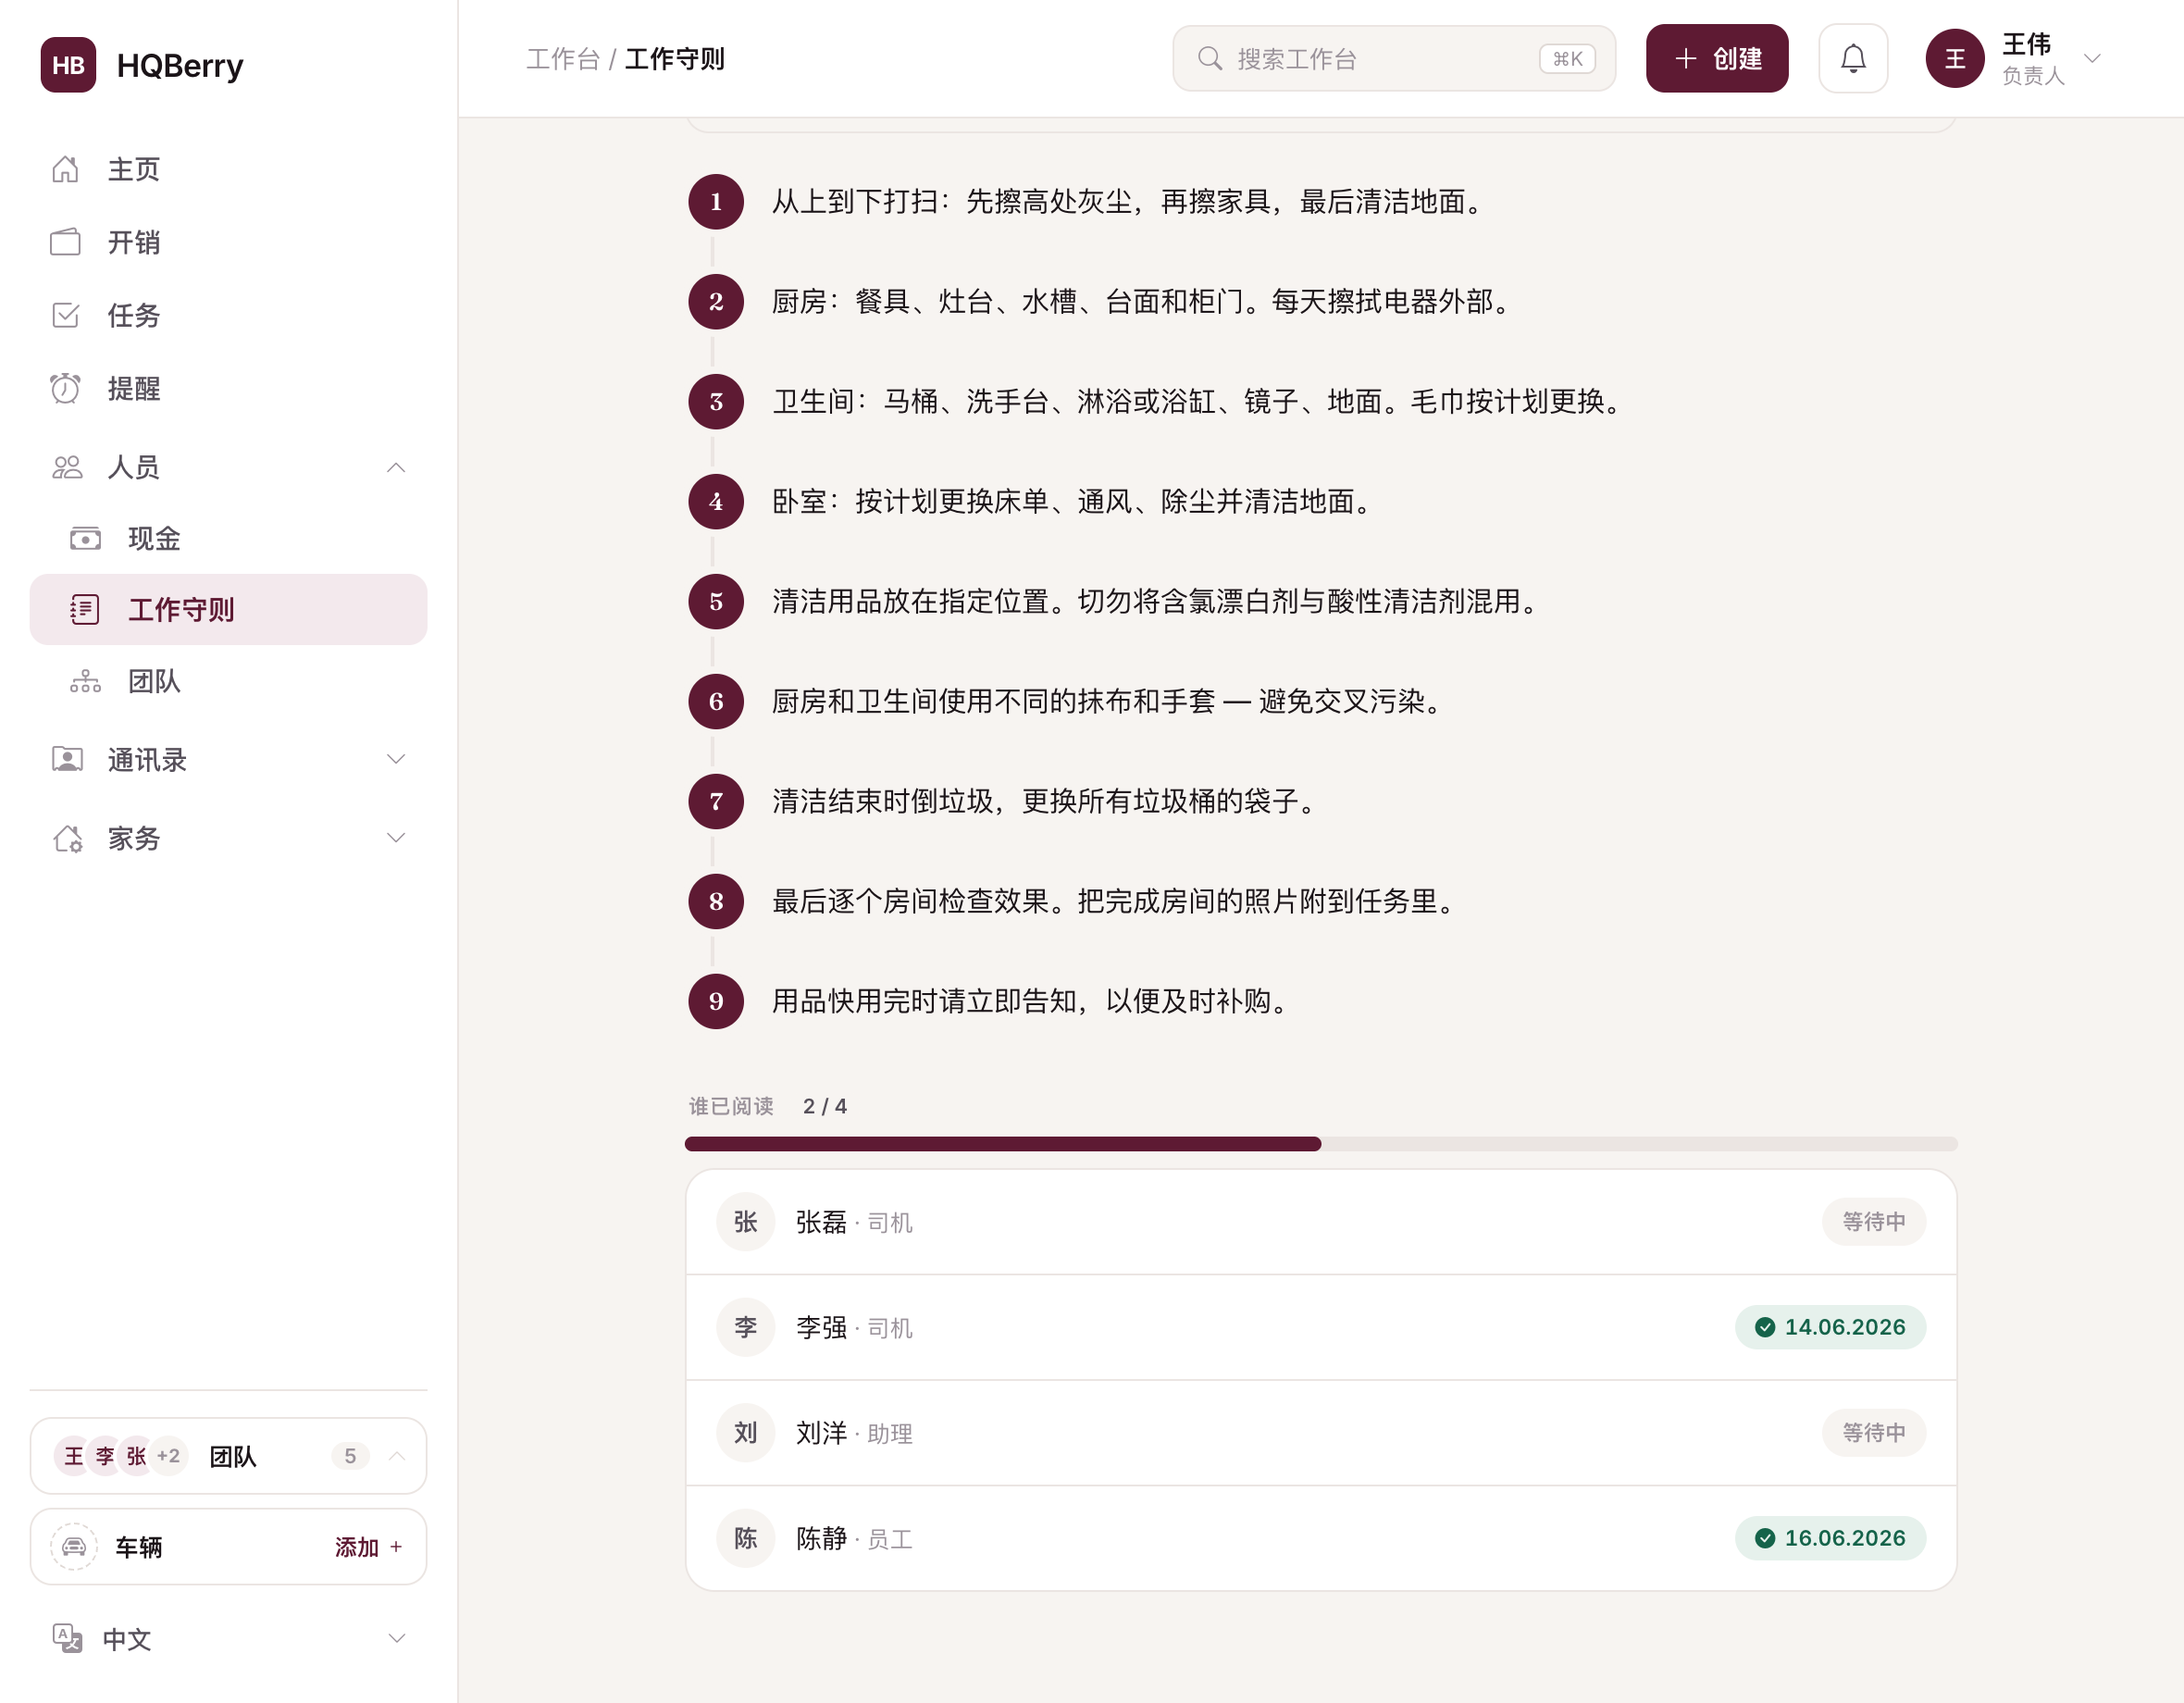Collapse the 团队 card chevron

tap(397, 1456)
